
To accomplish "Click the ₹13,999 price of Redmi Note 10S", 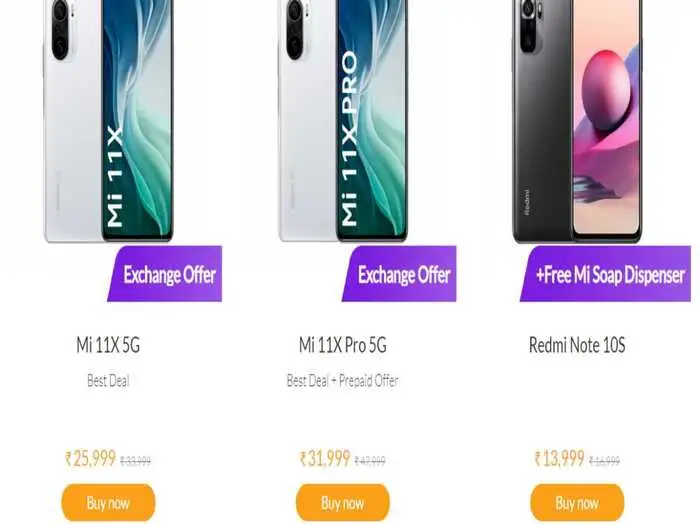I will (x=559, y=458).
